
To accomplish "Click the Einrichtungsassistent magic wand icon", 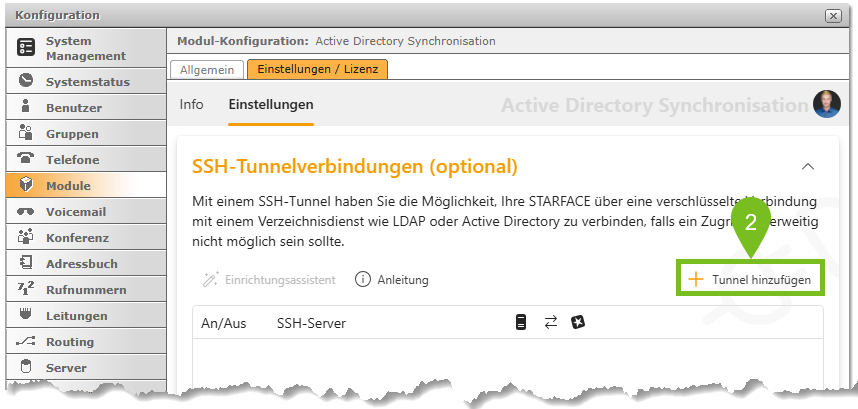I will coord(211,279).
